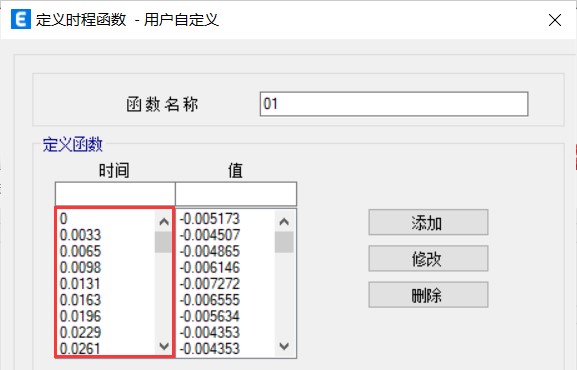Select time entry 0 in the list

[x=63, y=219]
